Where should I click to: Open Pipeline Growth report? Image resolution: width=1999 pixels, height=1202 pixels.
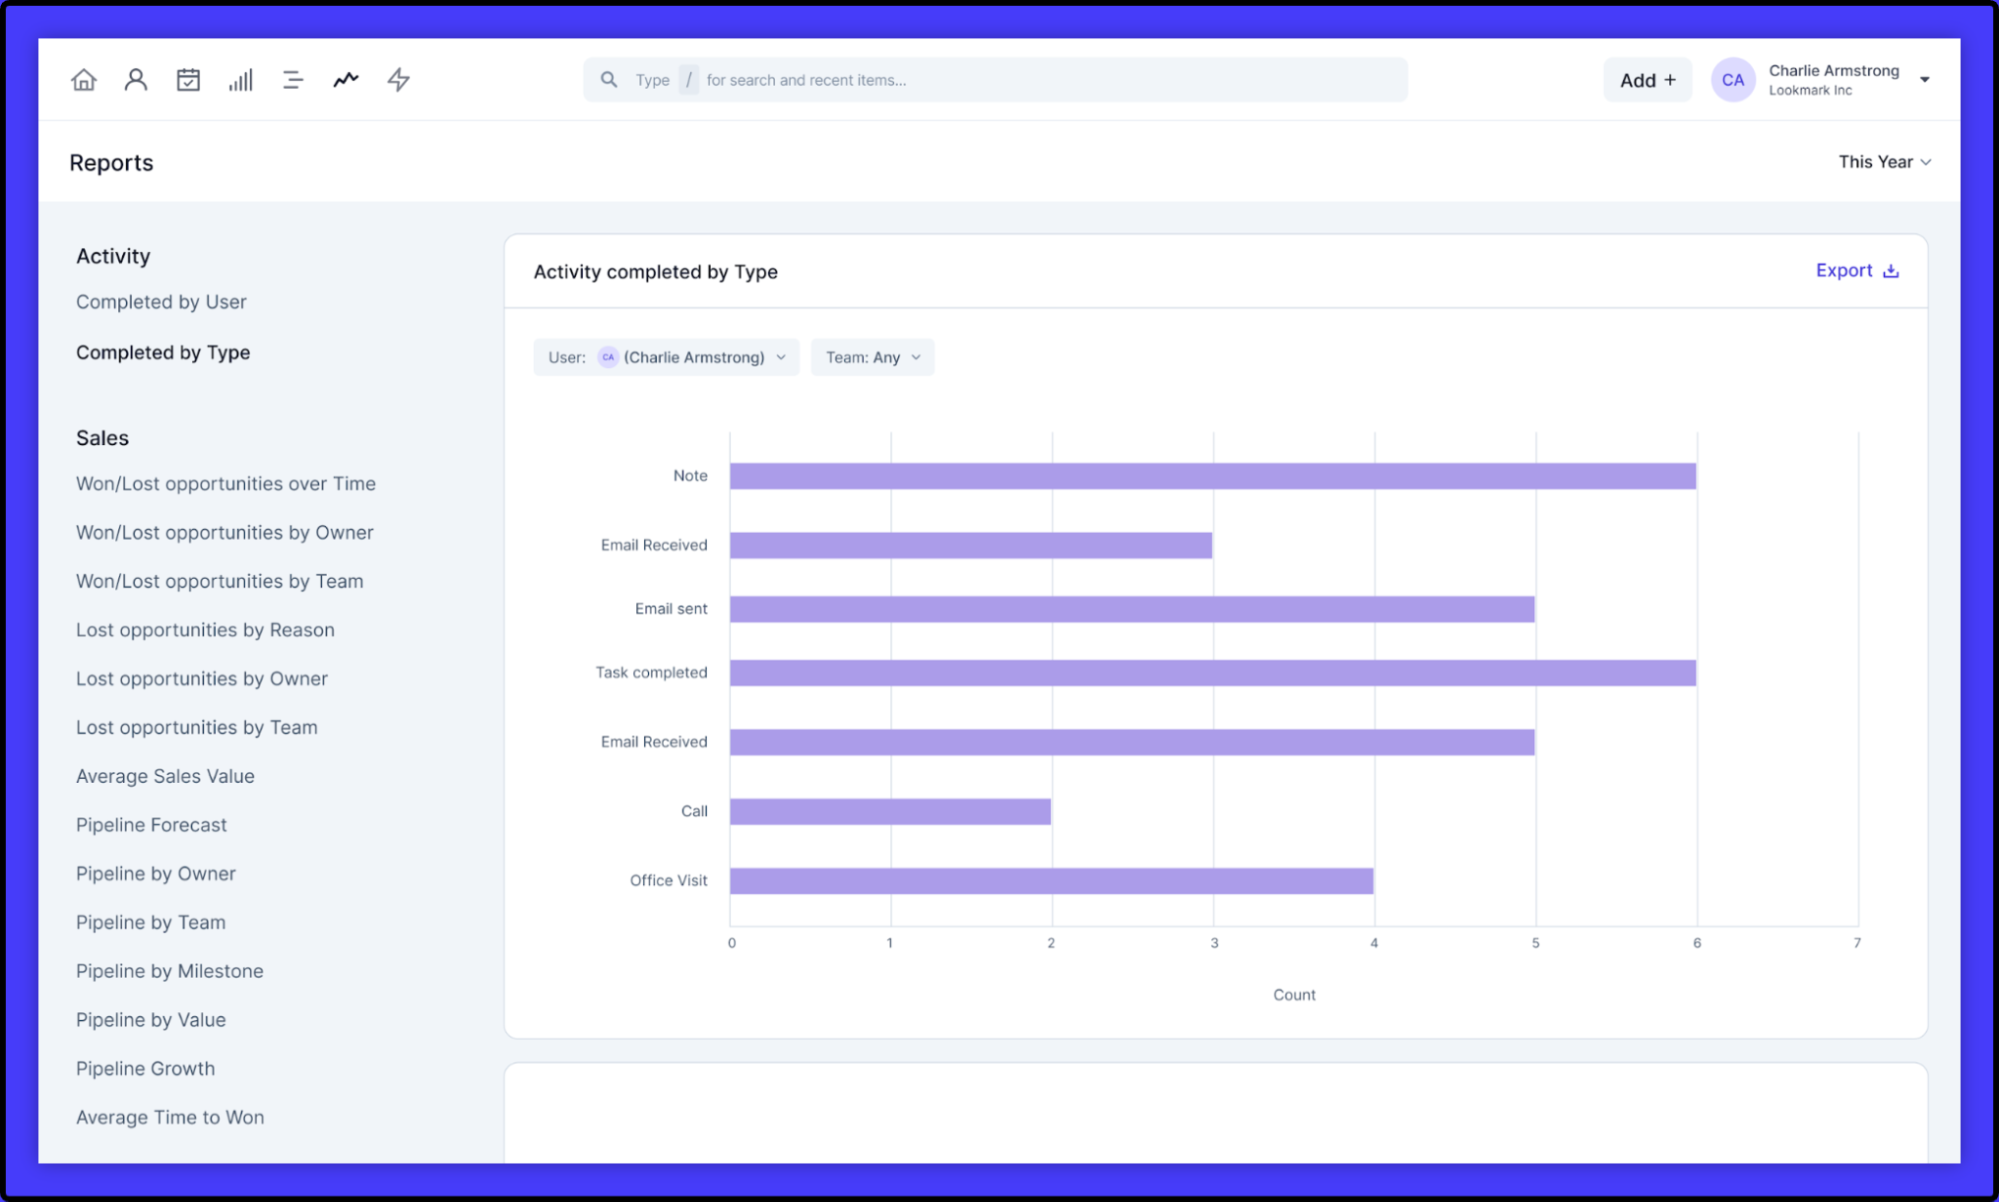[x=145, y=1069]
